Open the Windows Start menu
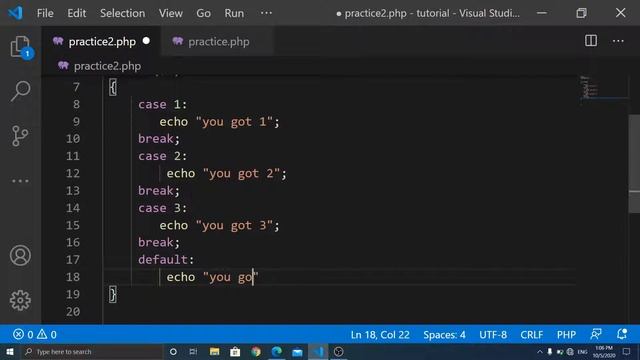 pos(10,352)
